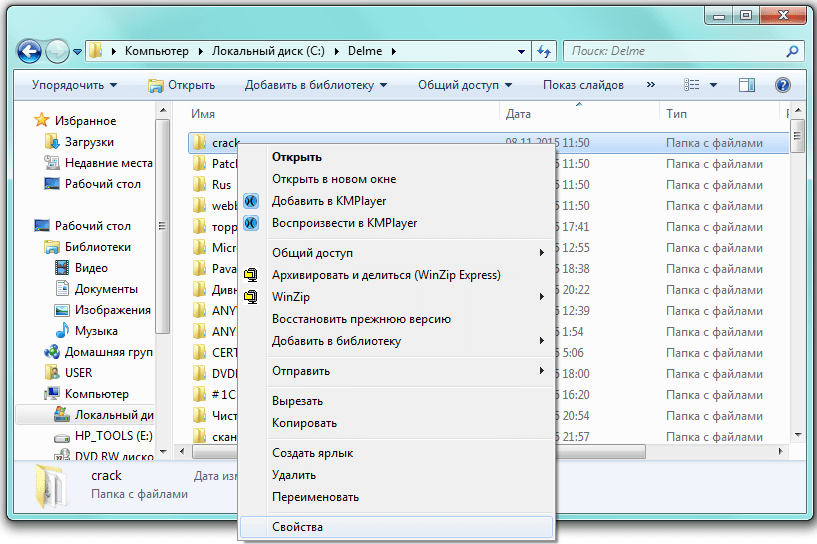817x544 pixels.
Task: Open the view options dropdown arrow
Action: pyautogui.click(x=713, y=85)
